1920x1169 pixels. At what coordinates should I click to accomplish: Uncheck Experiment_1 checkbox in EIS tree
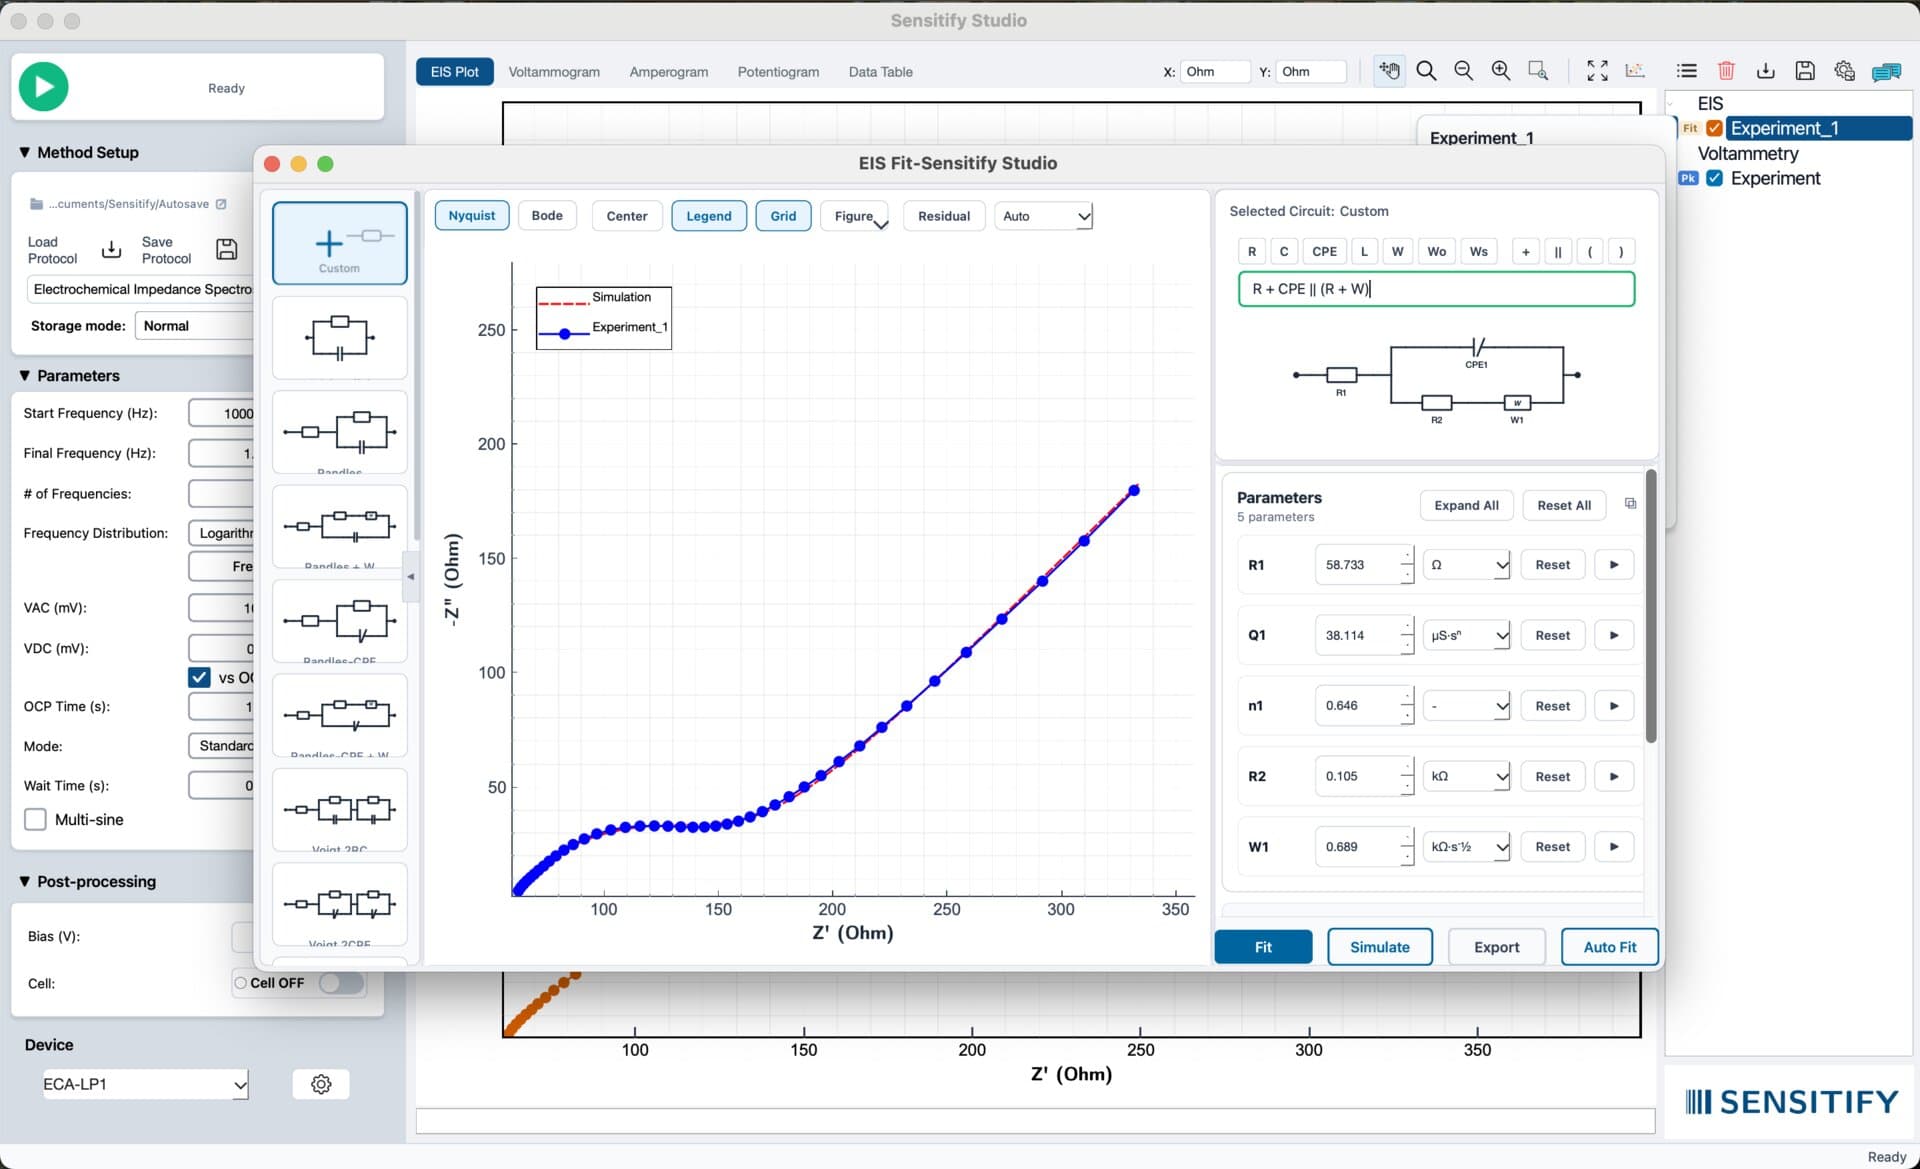coord(1714,128)
